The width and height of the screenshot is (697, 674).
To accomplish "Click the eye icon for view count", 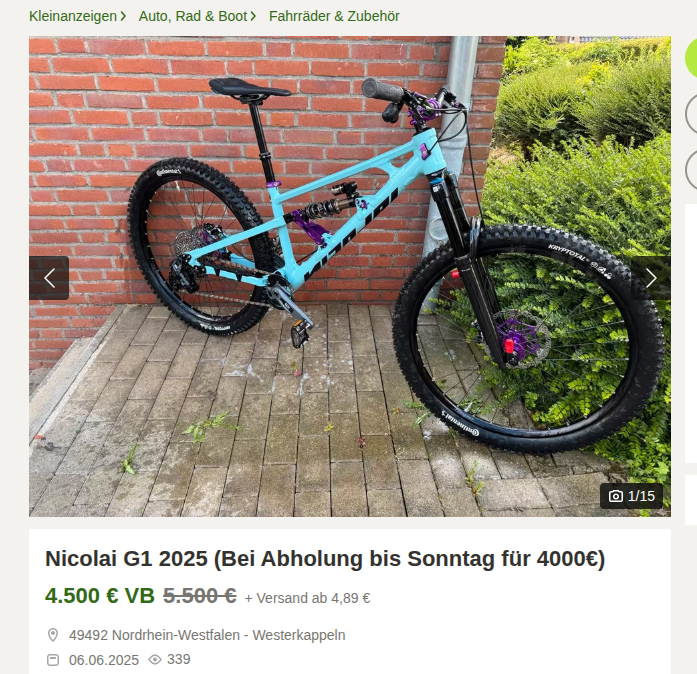I will point(155,659).
